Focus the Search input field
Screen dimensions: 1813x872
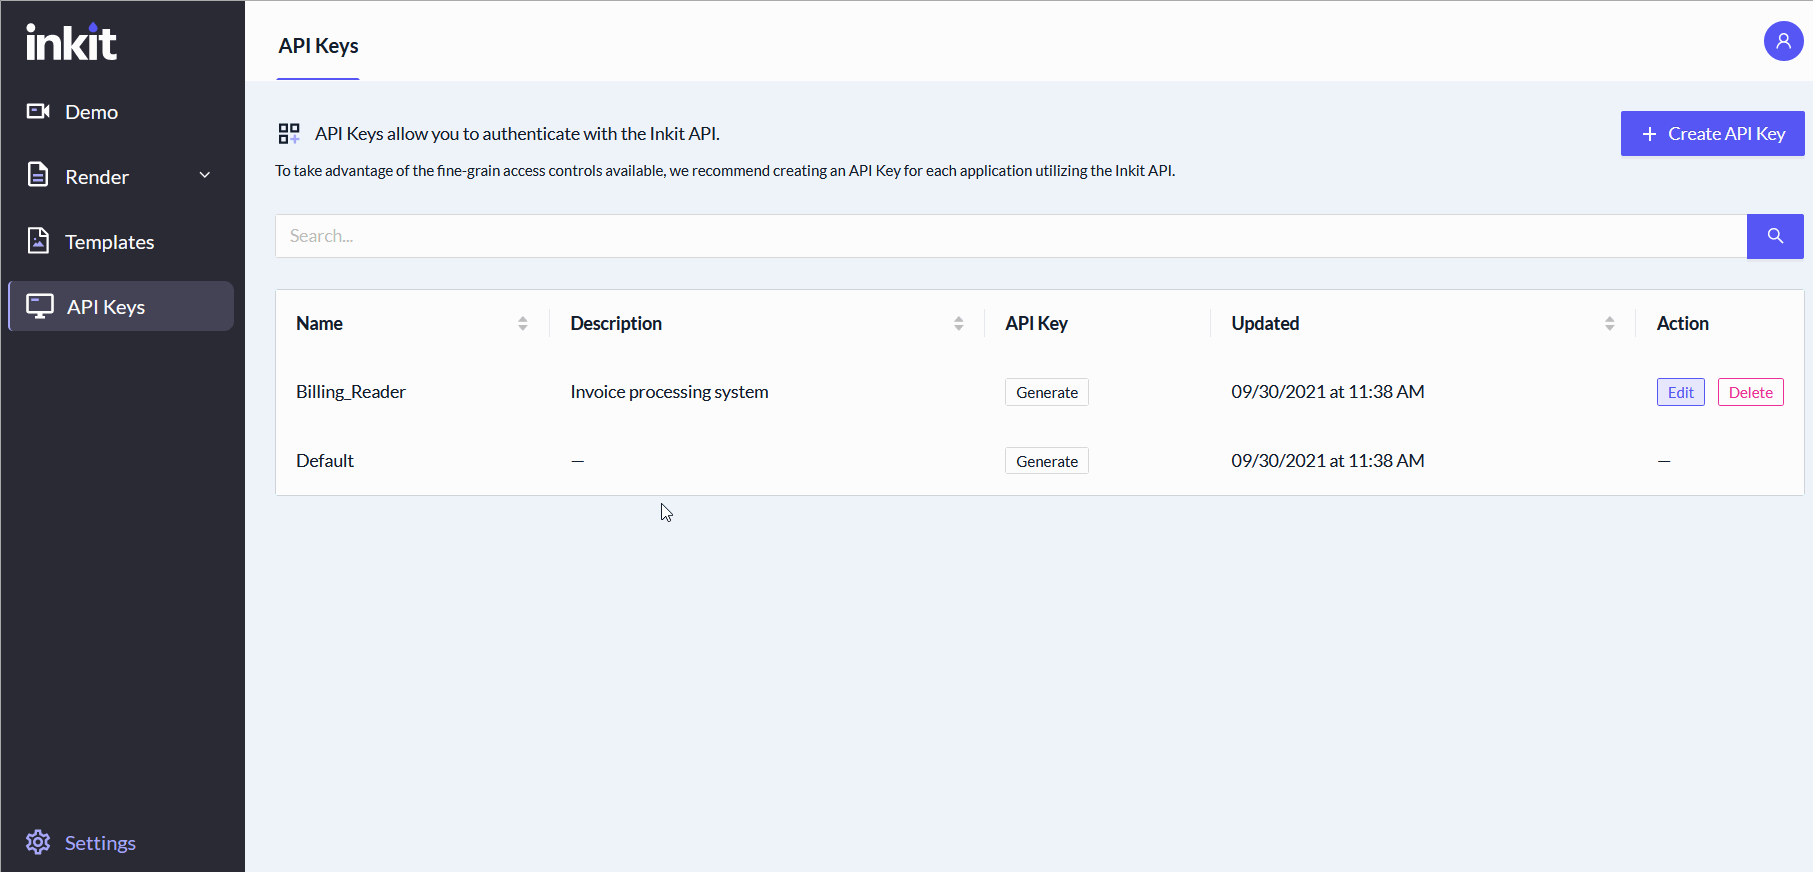(x=1011, y=236)
